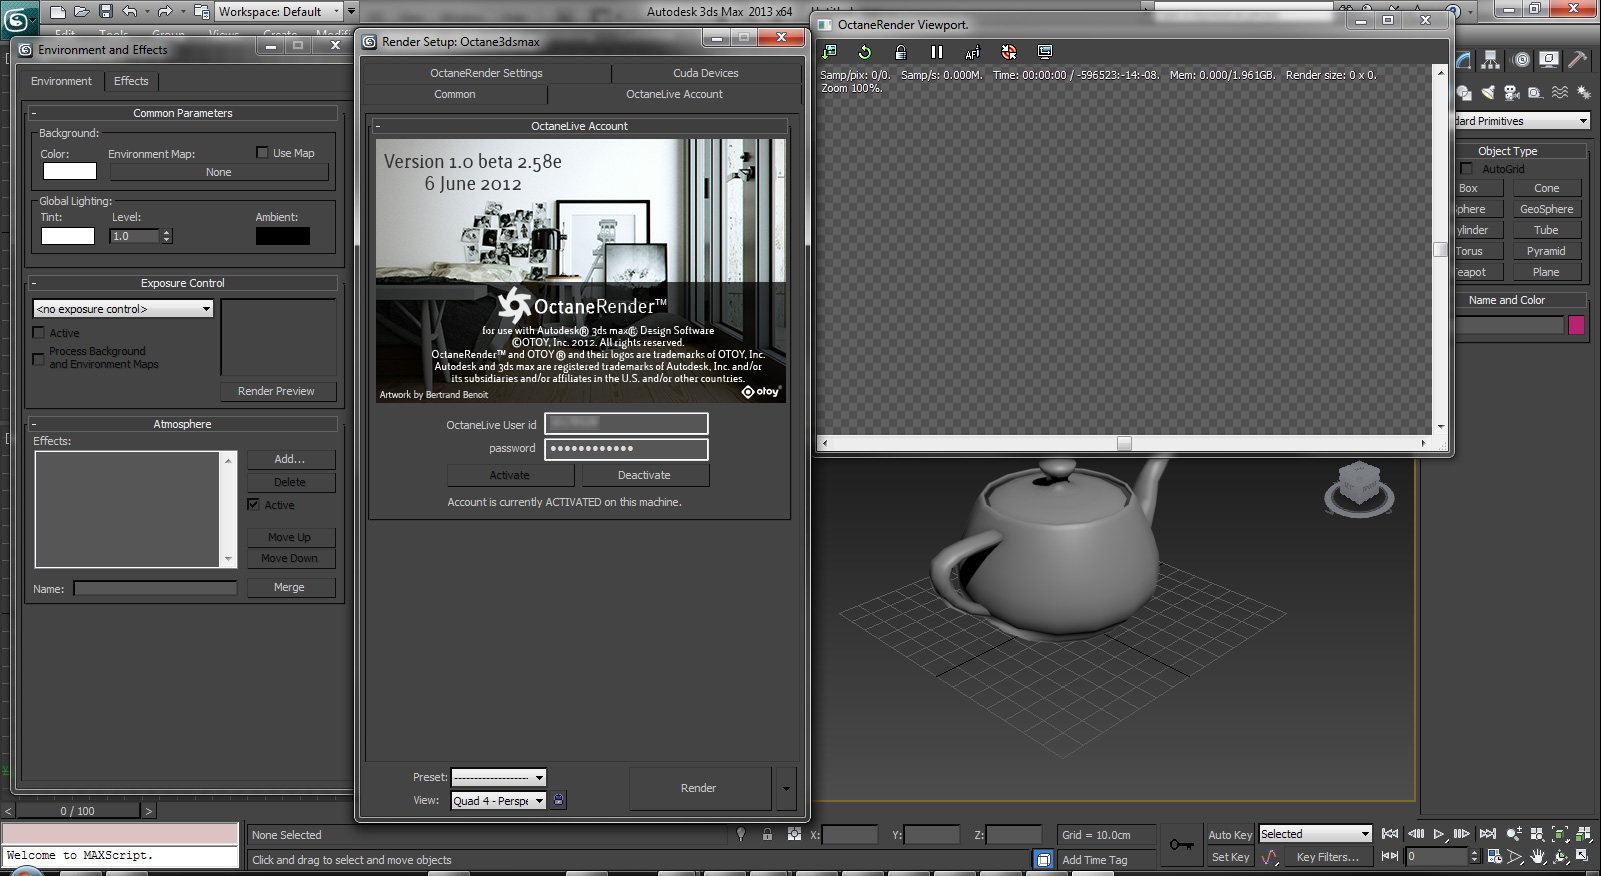Open the Common tab in Render Setup

point(455,94)
